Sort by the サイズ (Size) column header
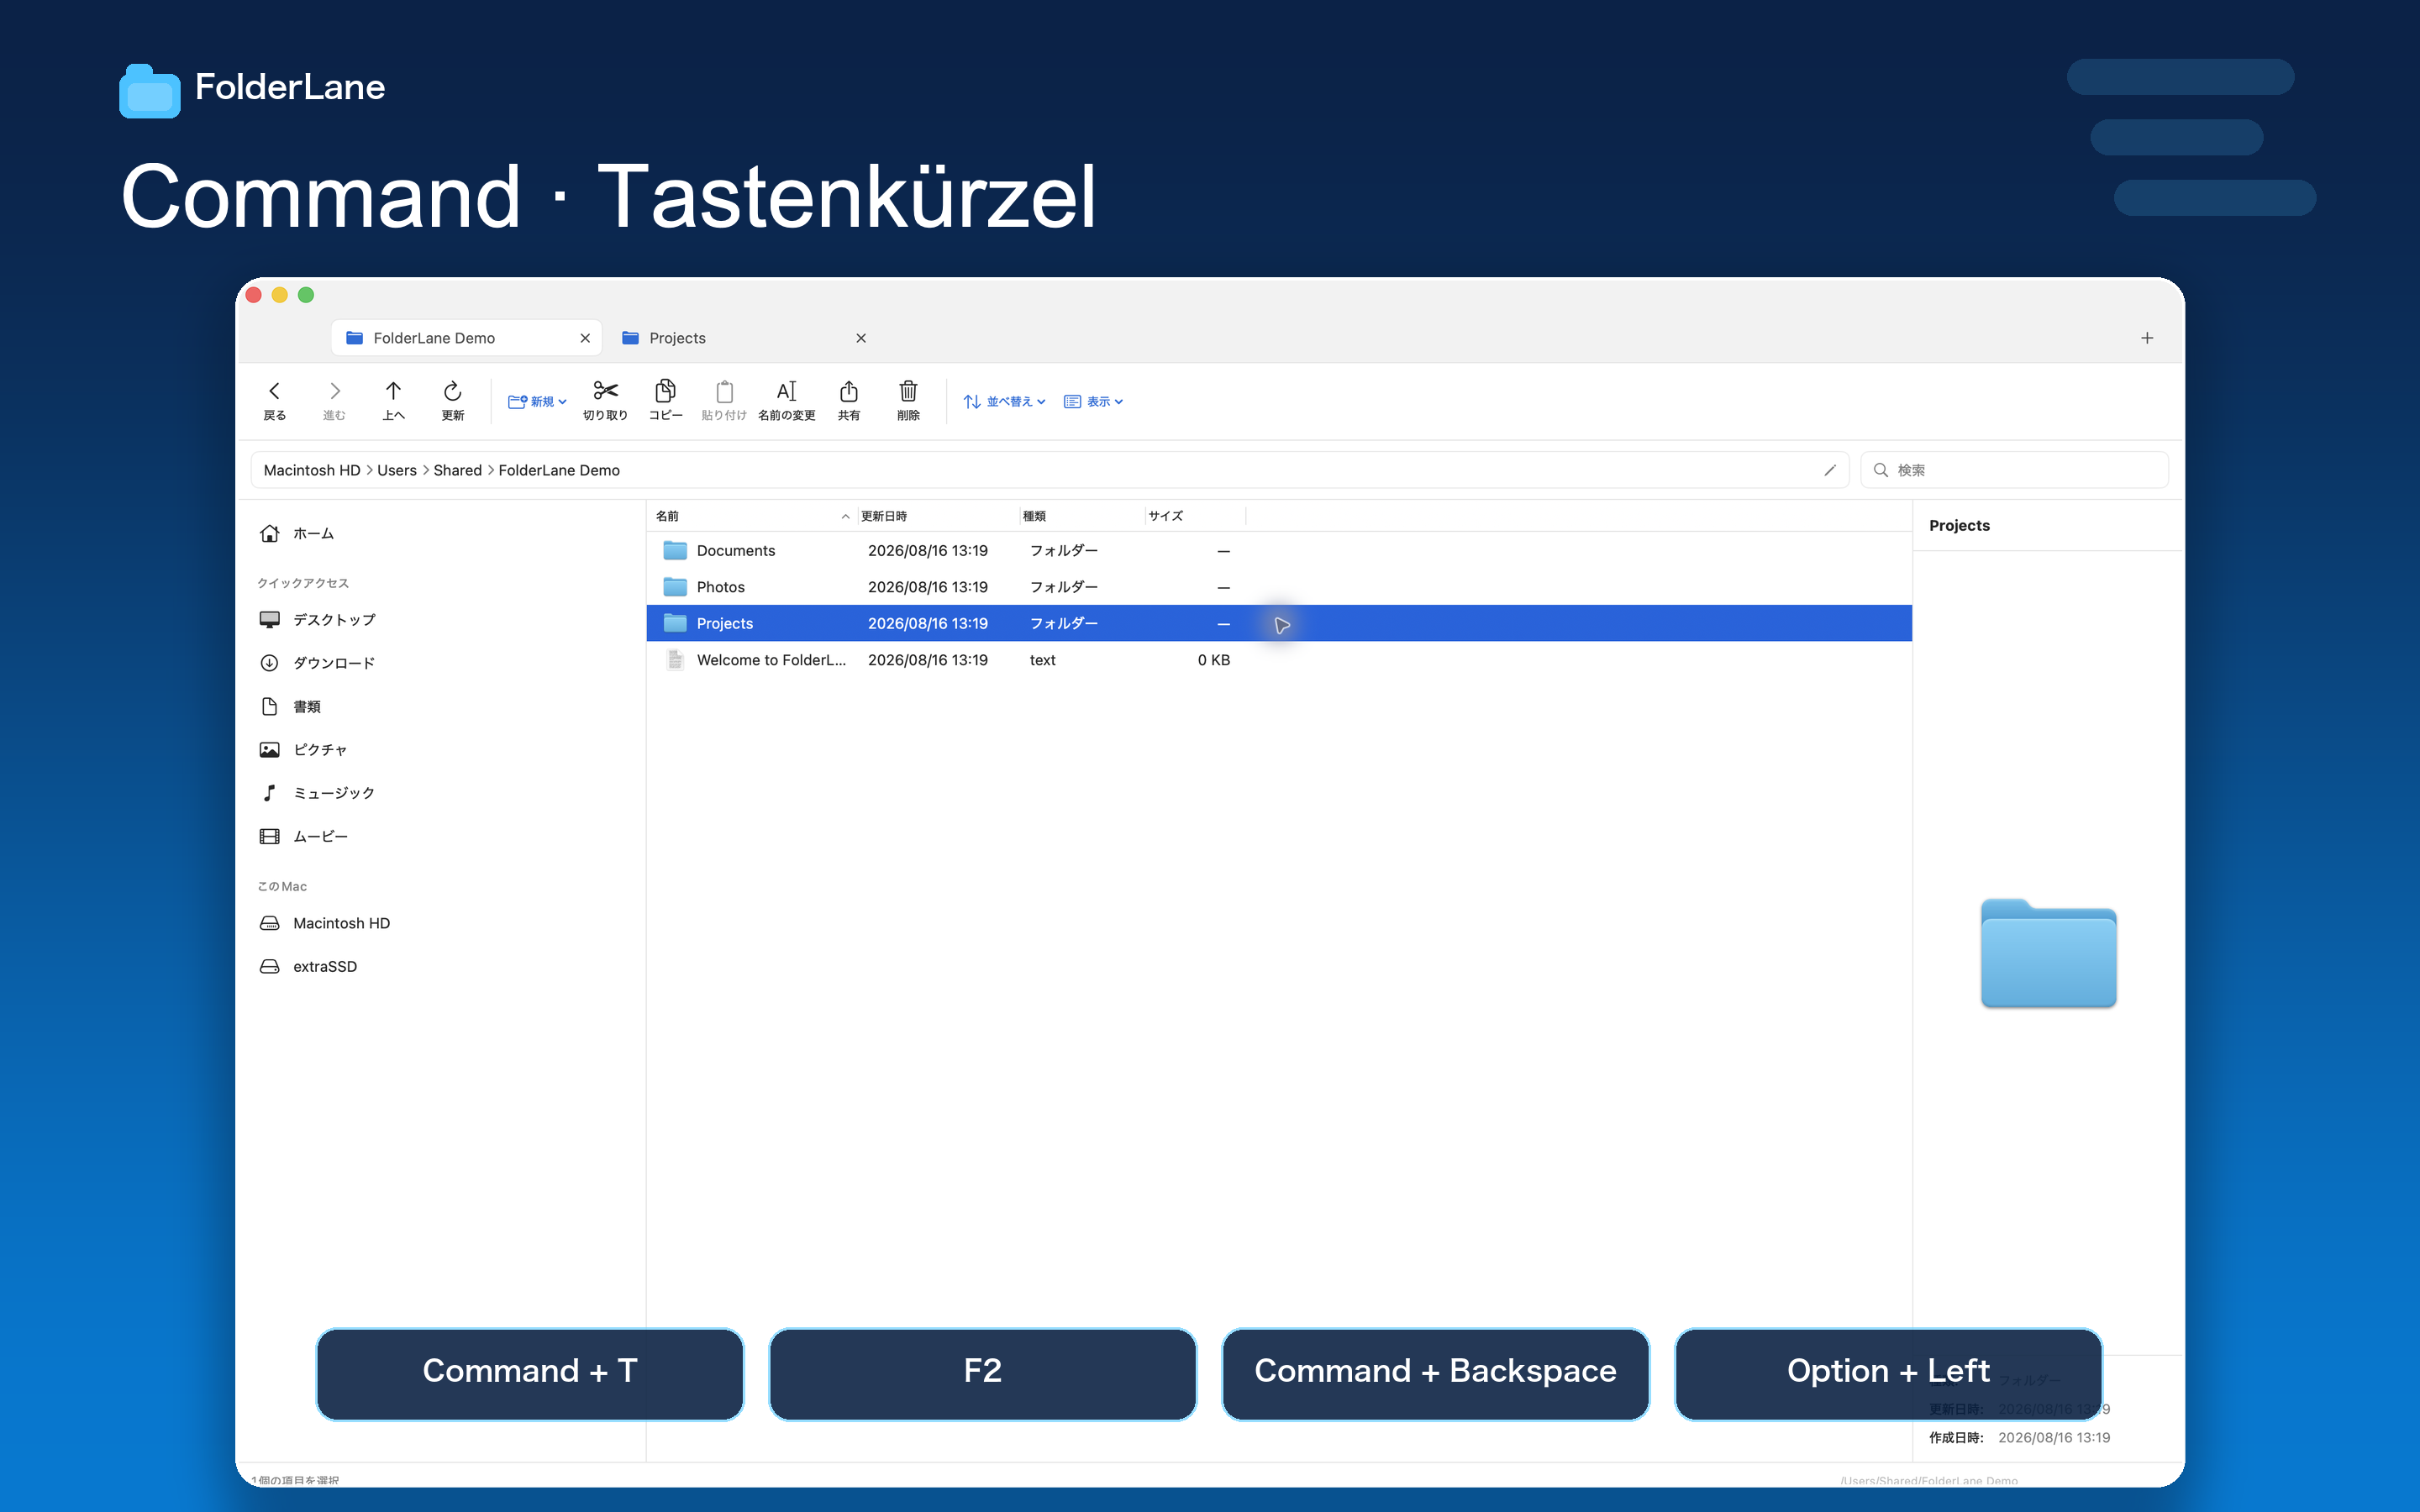This screenshot has width=2420, height=1512. pyautogui.click(x=1194, y=516)
